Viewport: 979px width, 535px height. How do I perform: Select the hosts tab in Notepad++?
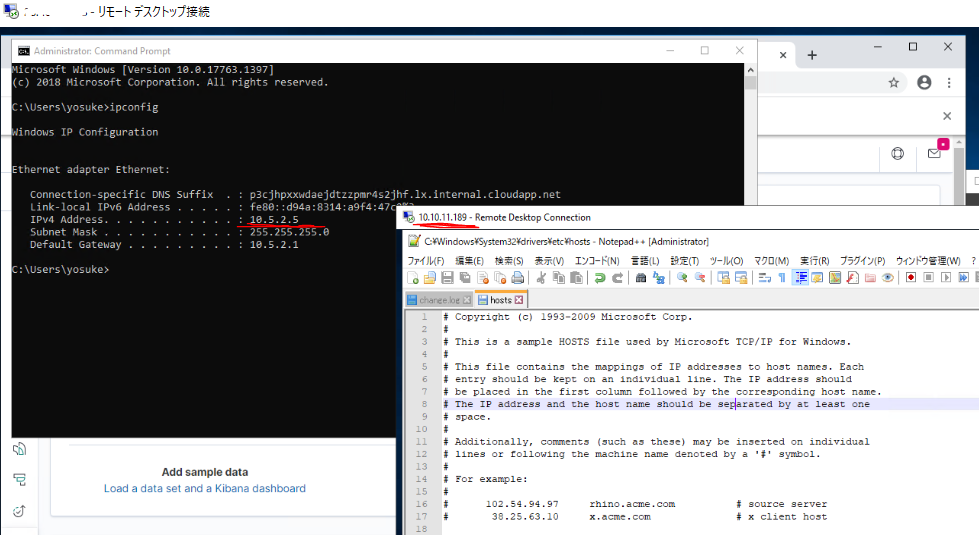[x=501, y=300]
